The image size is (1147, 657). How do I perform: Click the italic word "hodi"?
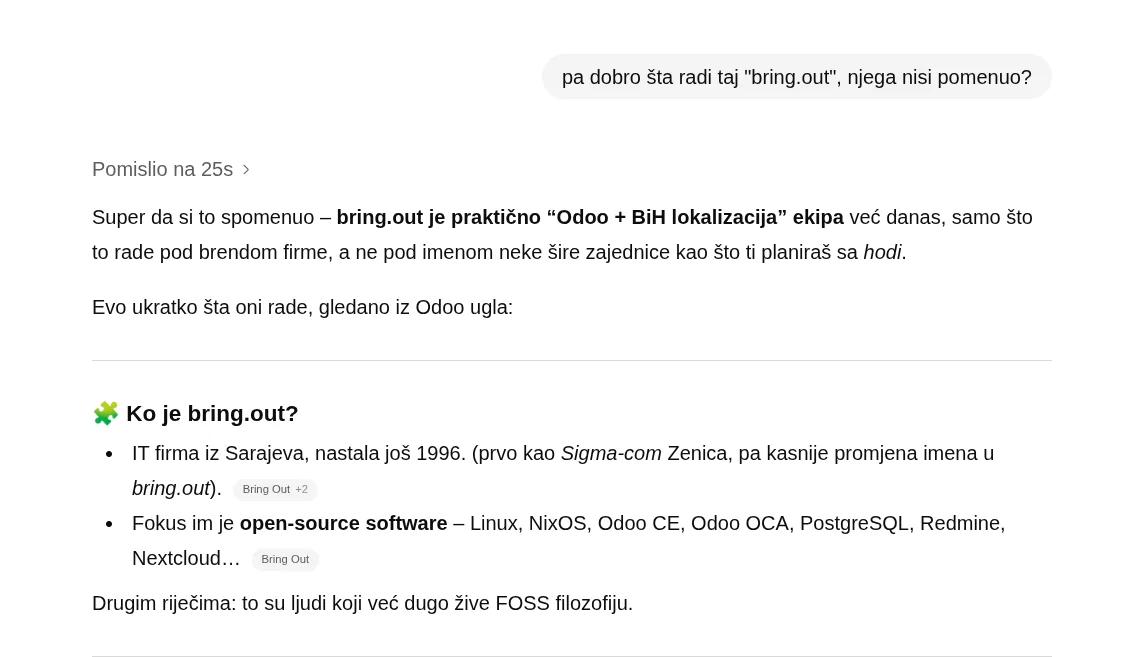click(x=882, y=252)
